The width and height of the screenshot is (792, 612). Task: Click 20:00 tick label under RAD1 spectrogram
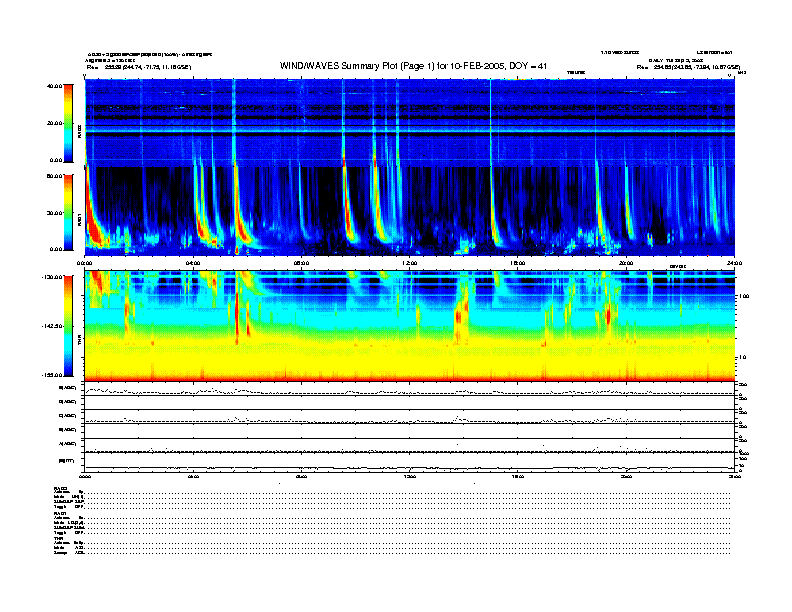(x=626, y=263)
